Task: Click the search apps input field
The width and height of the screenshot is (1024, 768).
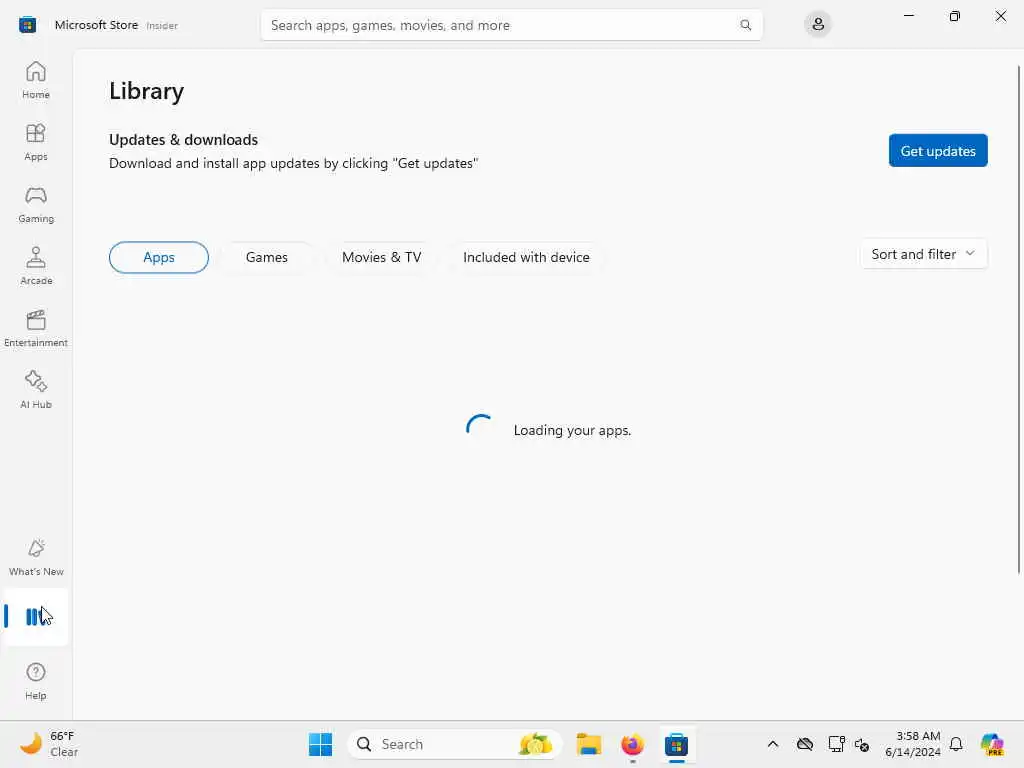Action: click(511, 25)
